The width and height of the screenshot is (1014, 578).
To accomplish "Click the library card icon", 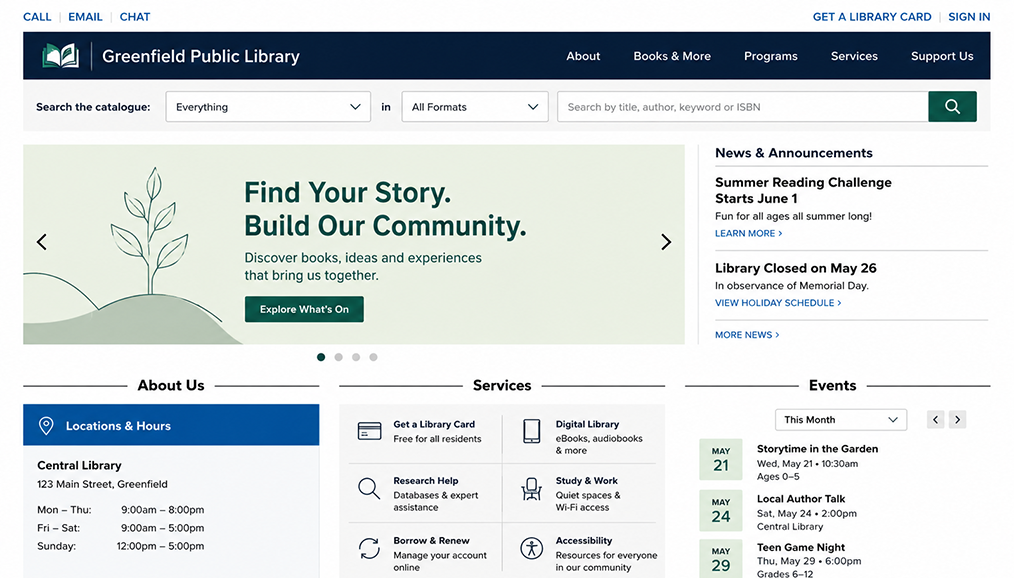I will pyautogui.click(x=369, y=431).
